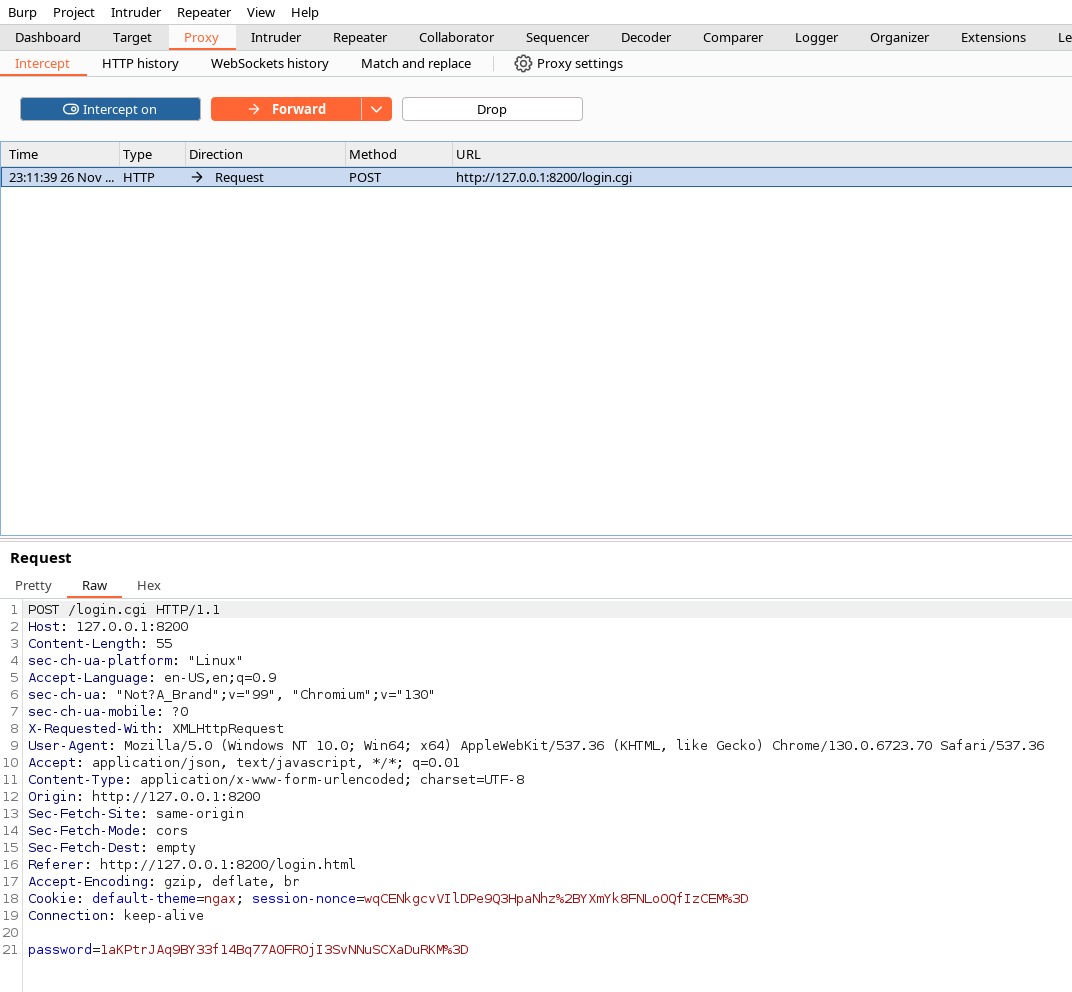
Task: Open the Burp menu
Action: click(22, 12)
